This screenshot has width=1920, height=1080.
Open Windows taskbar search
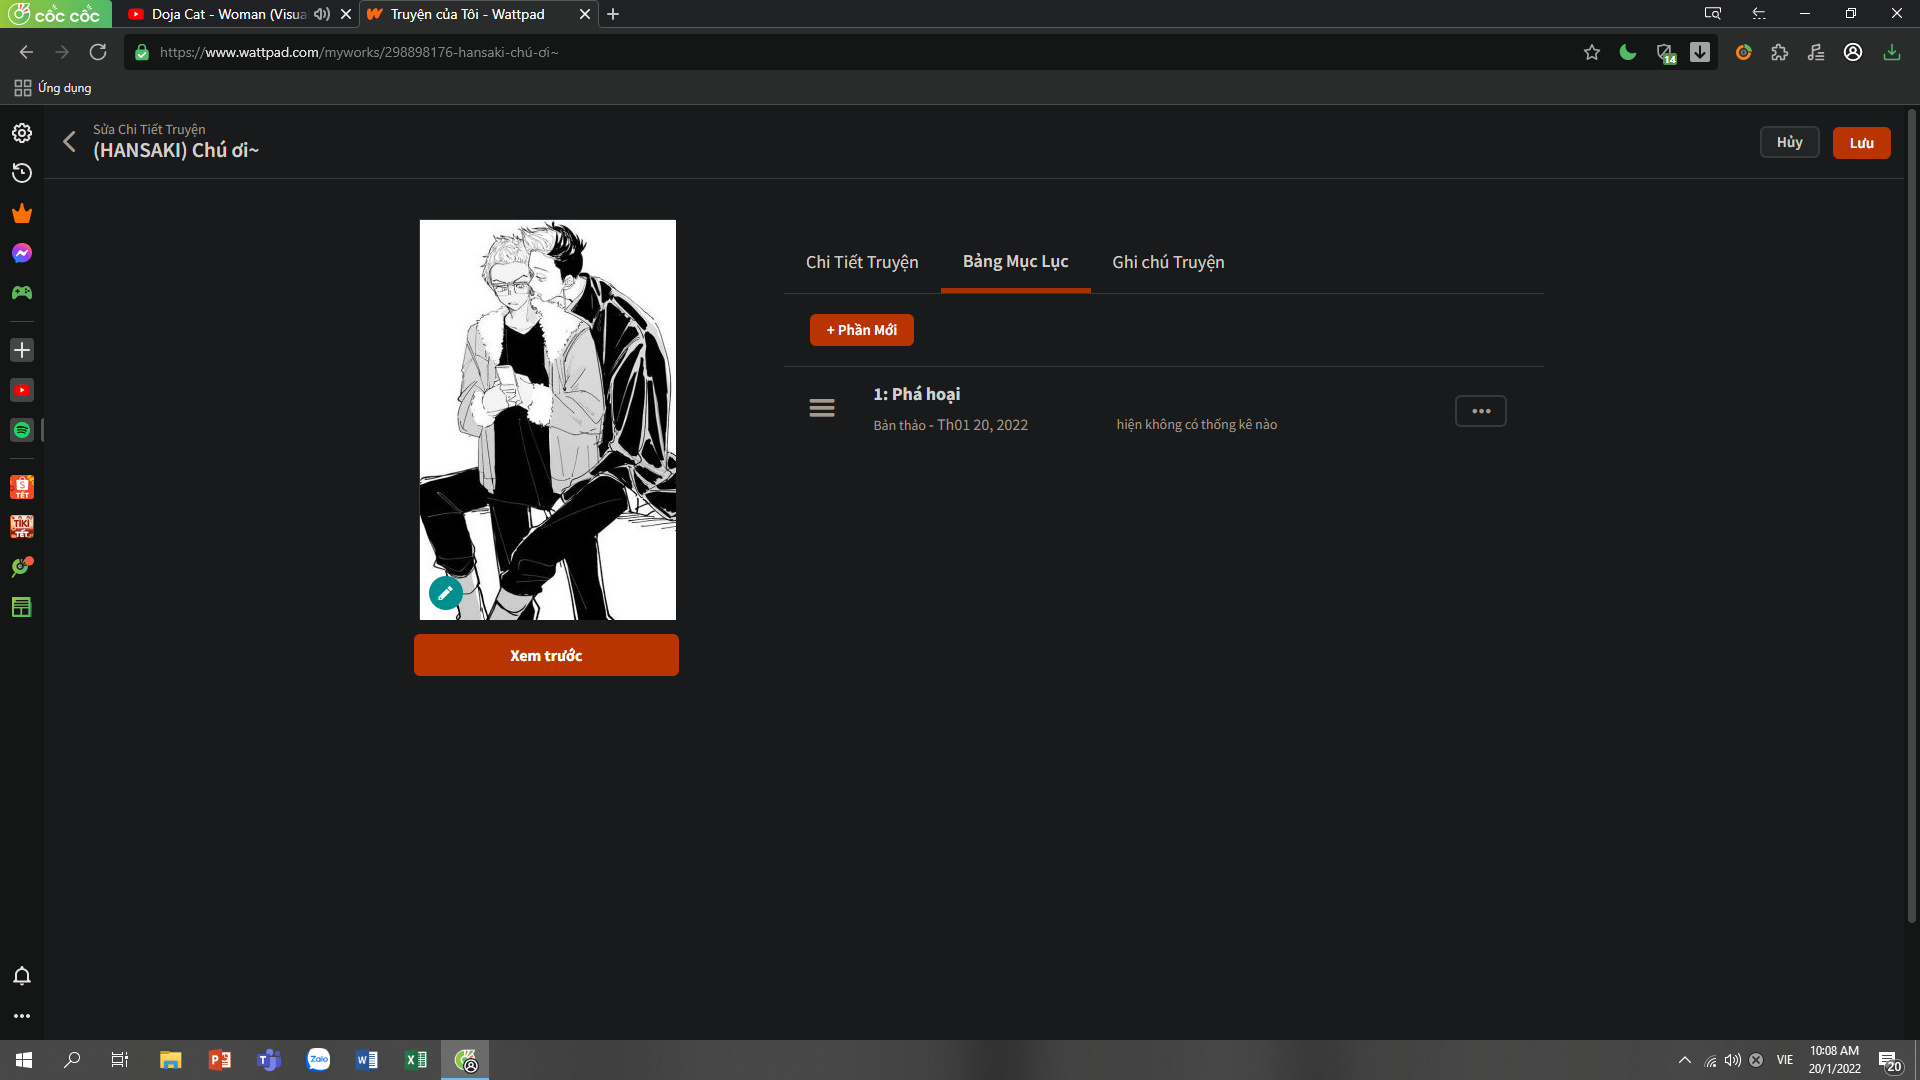(72, 1060)
